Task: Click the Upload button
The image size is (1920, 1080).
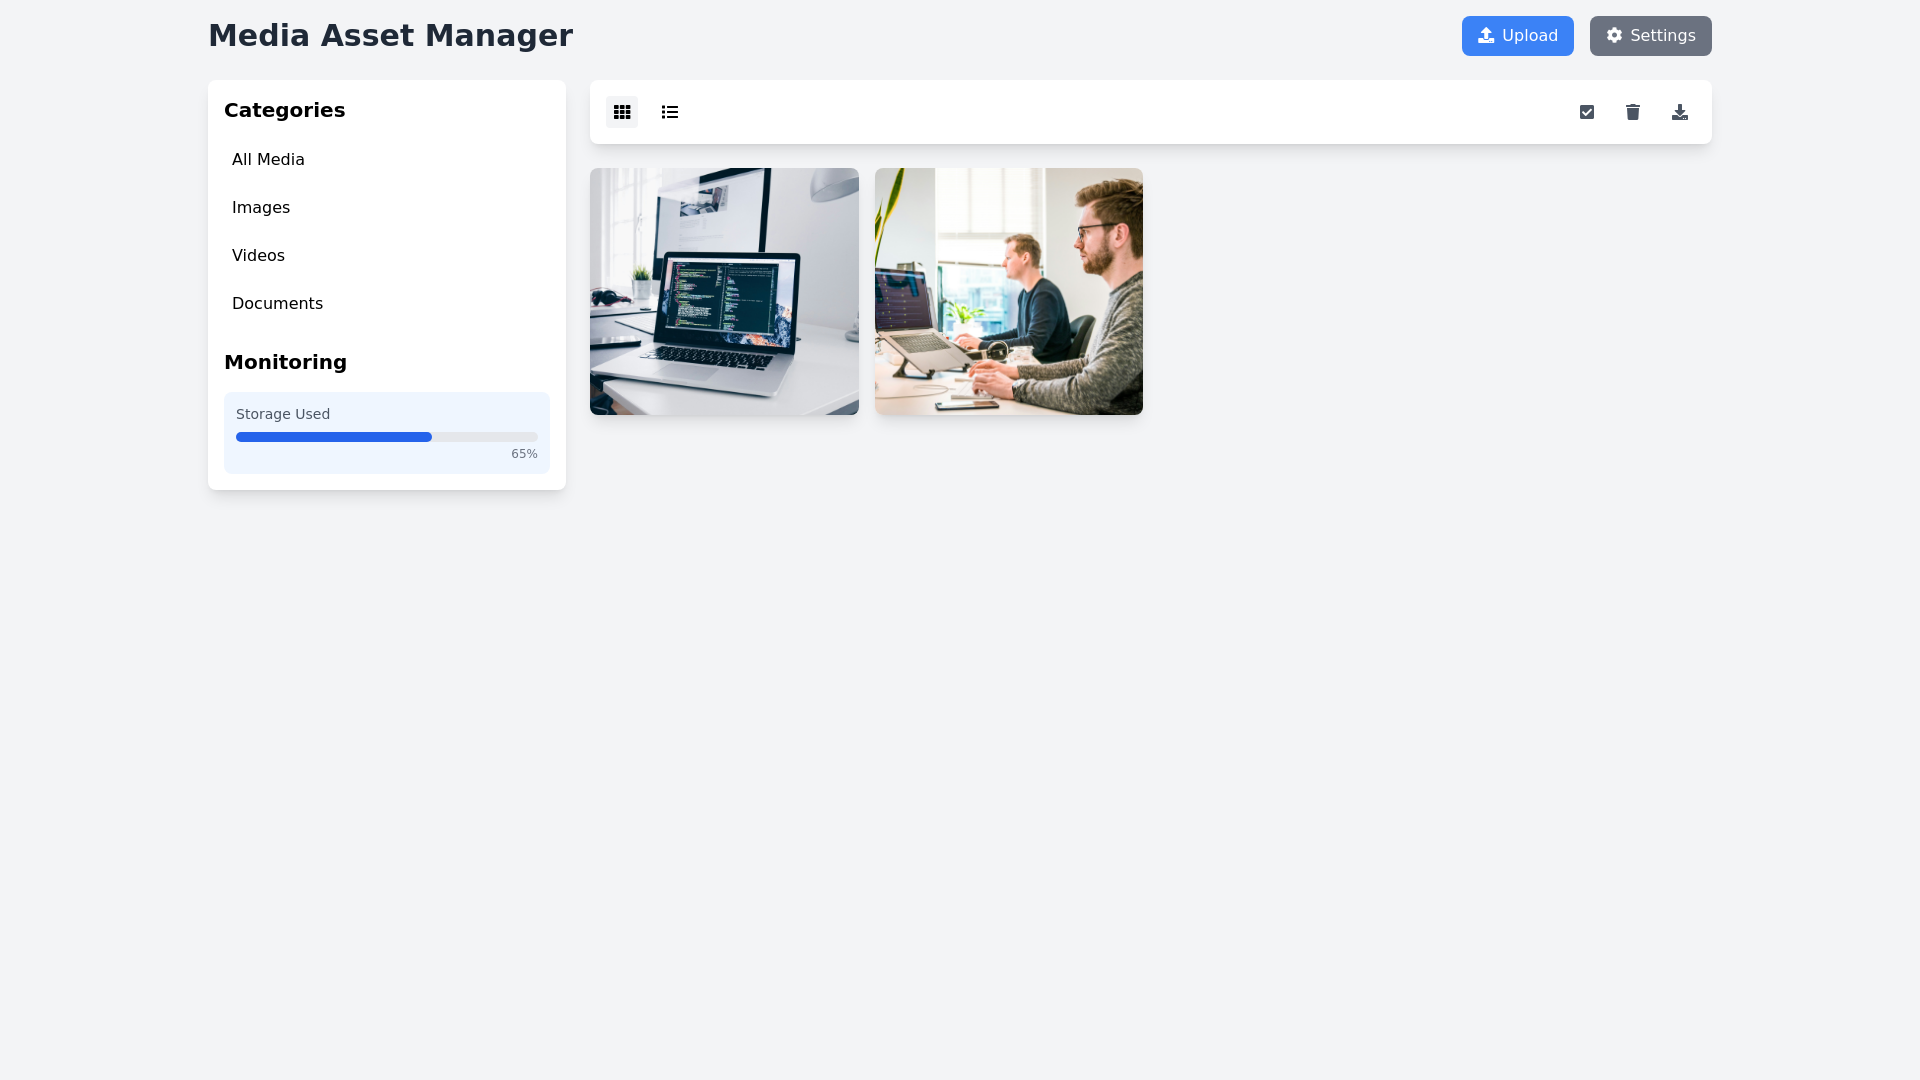Action: [1517, 36]
